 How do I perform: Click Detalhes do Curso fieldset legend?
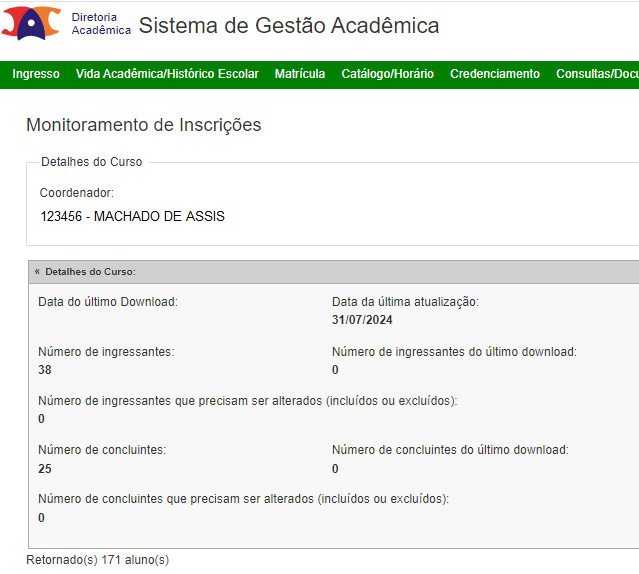coord(91,162)
